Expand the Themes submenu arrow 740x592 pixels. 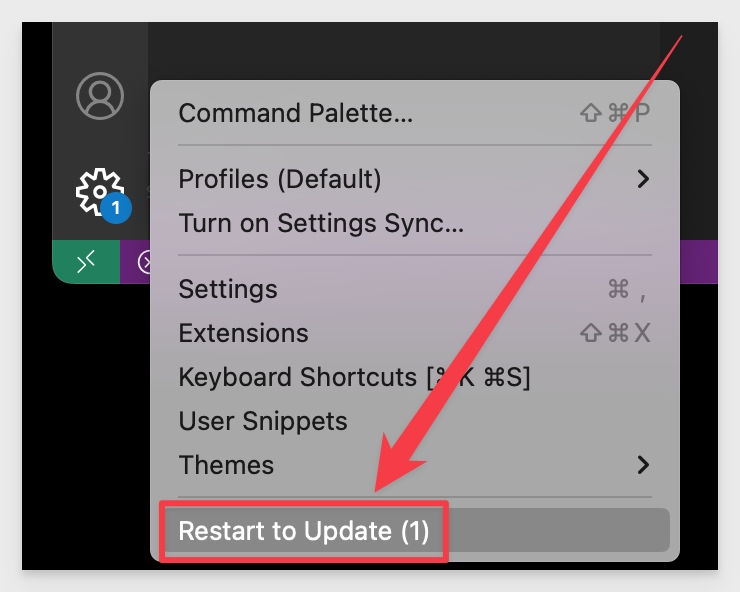click(x=643, y=465)
